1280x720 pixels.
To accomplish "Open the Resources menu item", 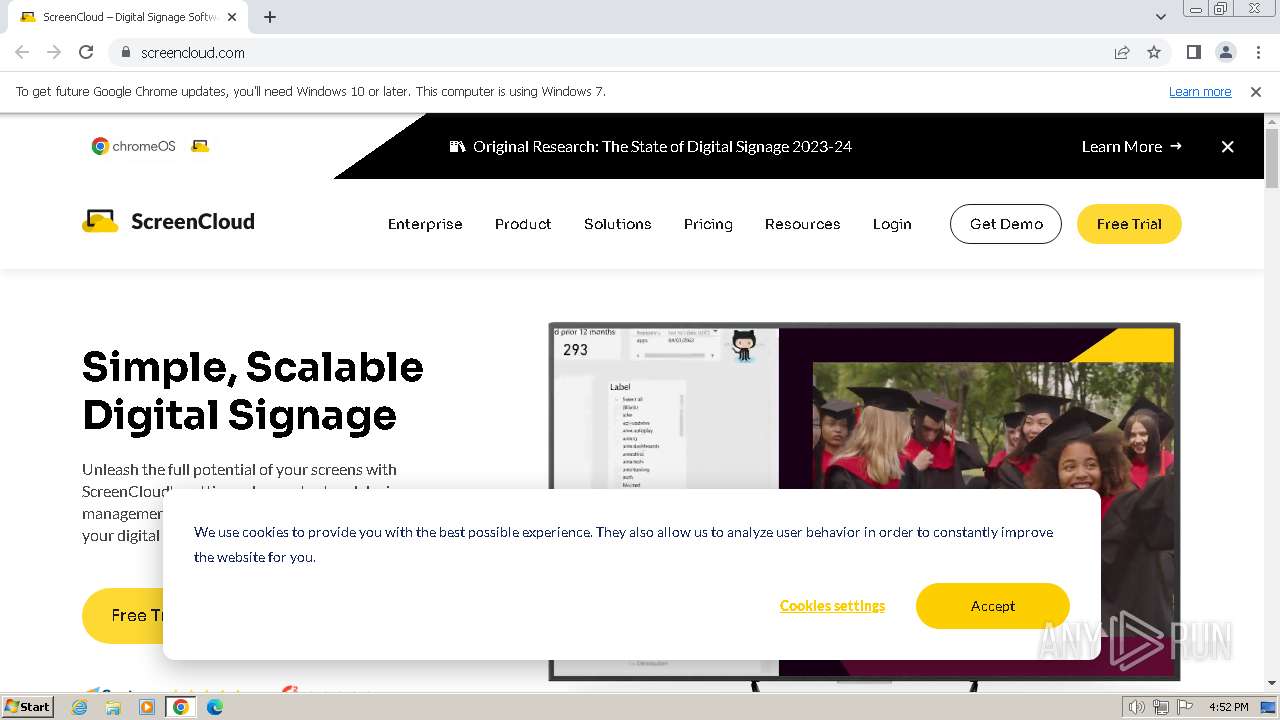I will pos(802,224).
